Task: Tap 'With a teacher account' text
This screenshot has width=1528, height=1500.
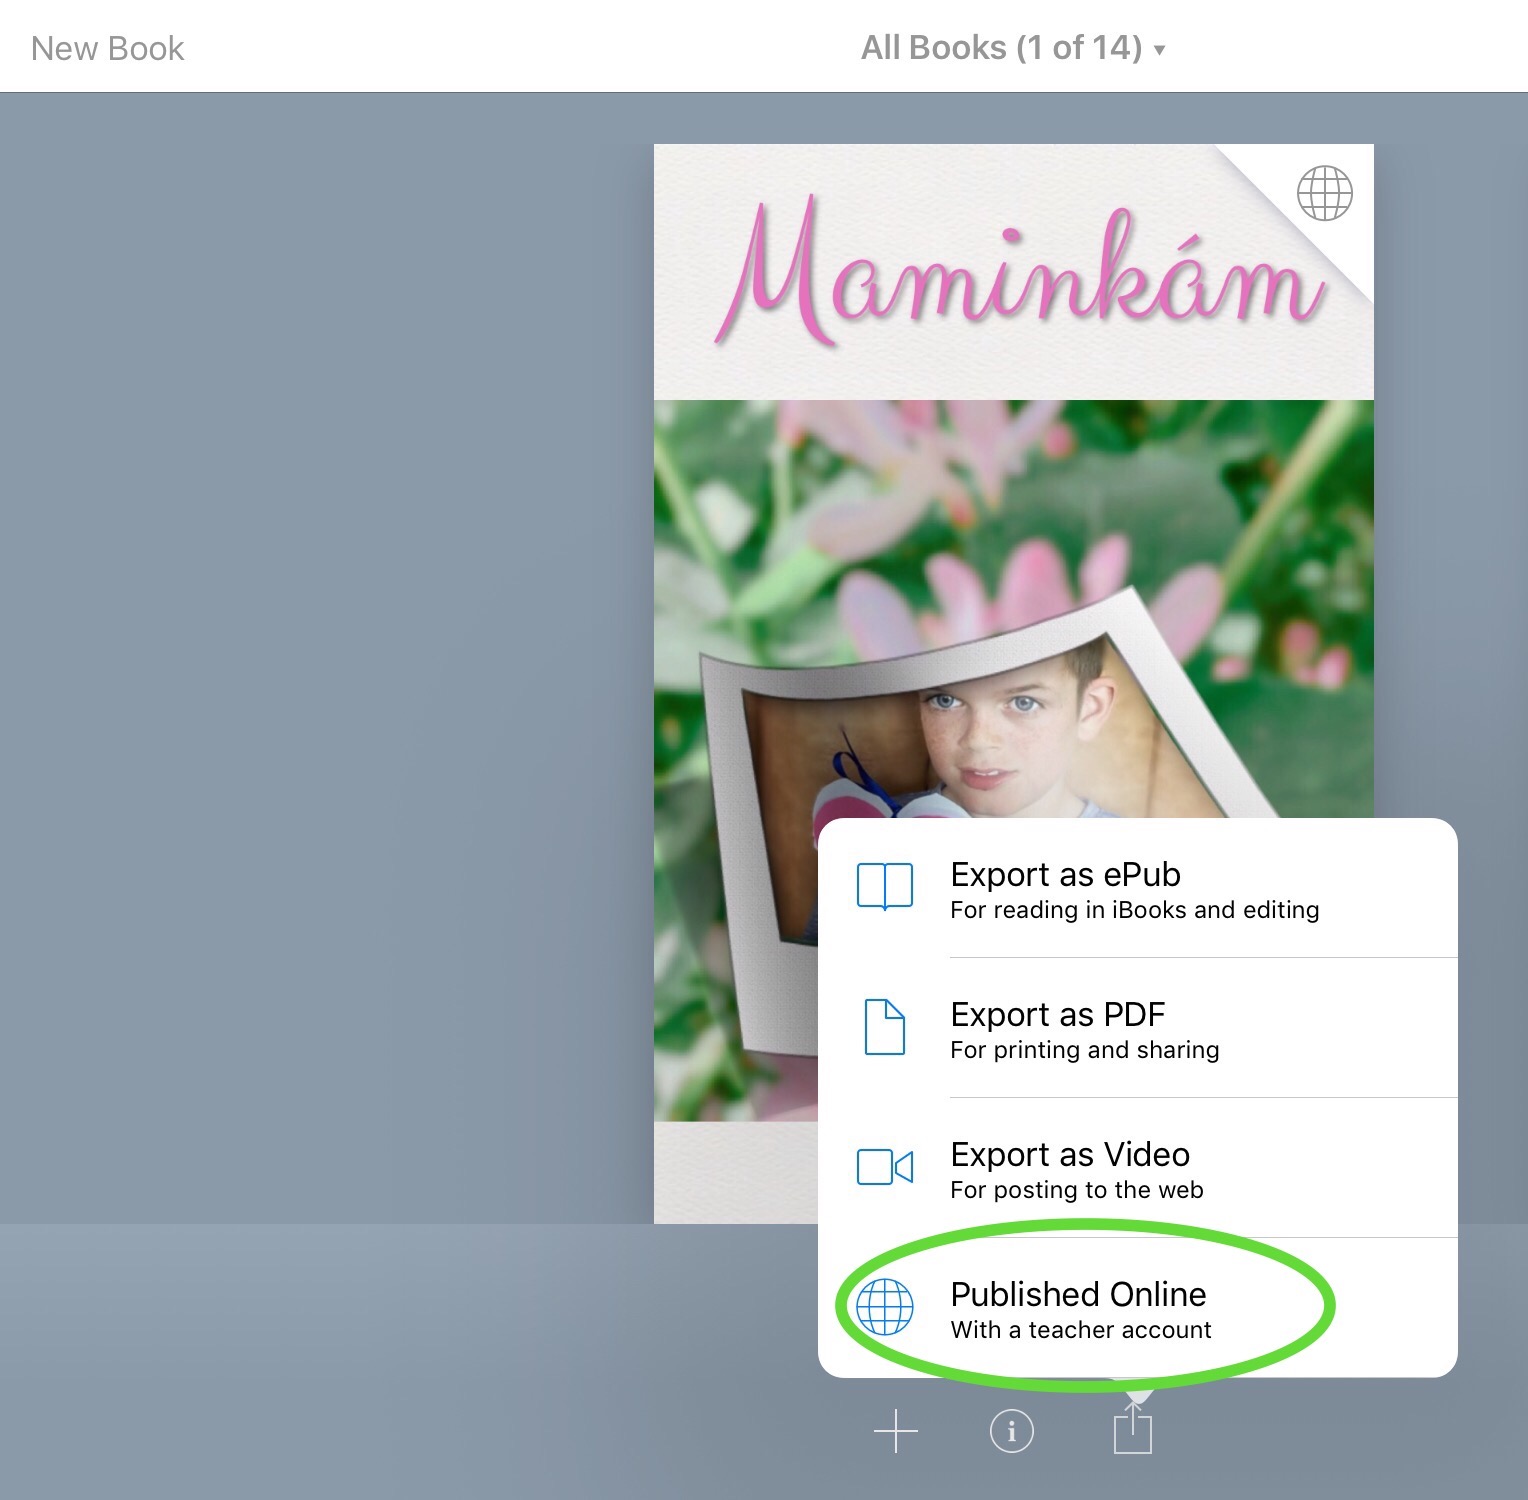Action: click(1080, 1330)
